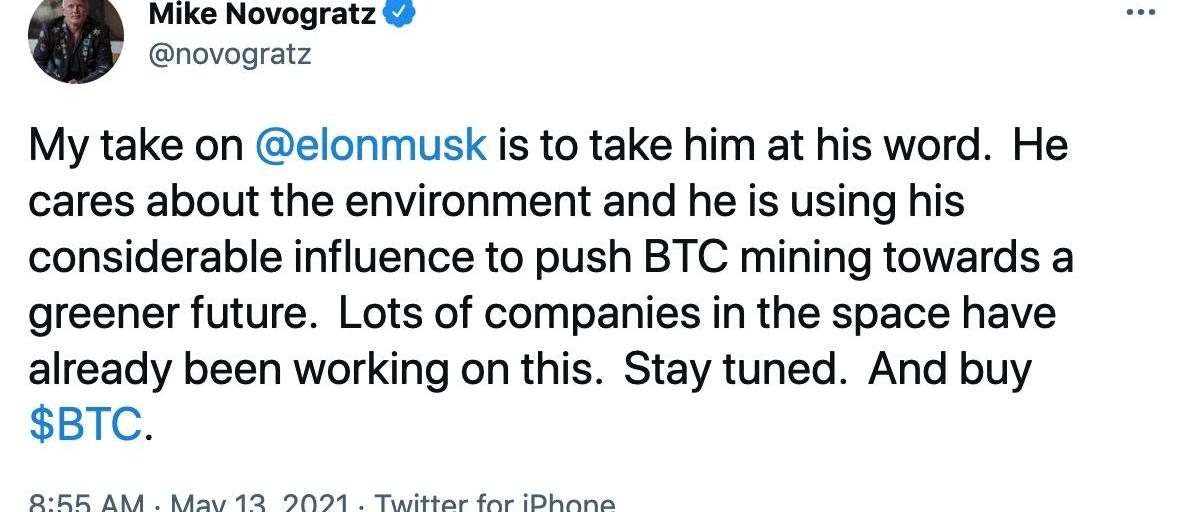This screenshot has width=1188, height=512.
Task: Open the three-dot more options menu
Action: [1141, 13]
